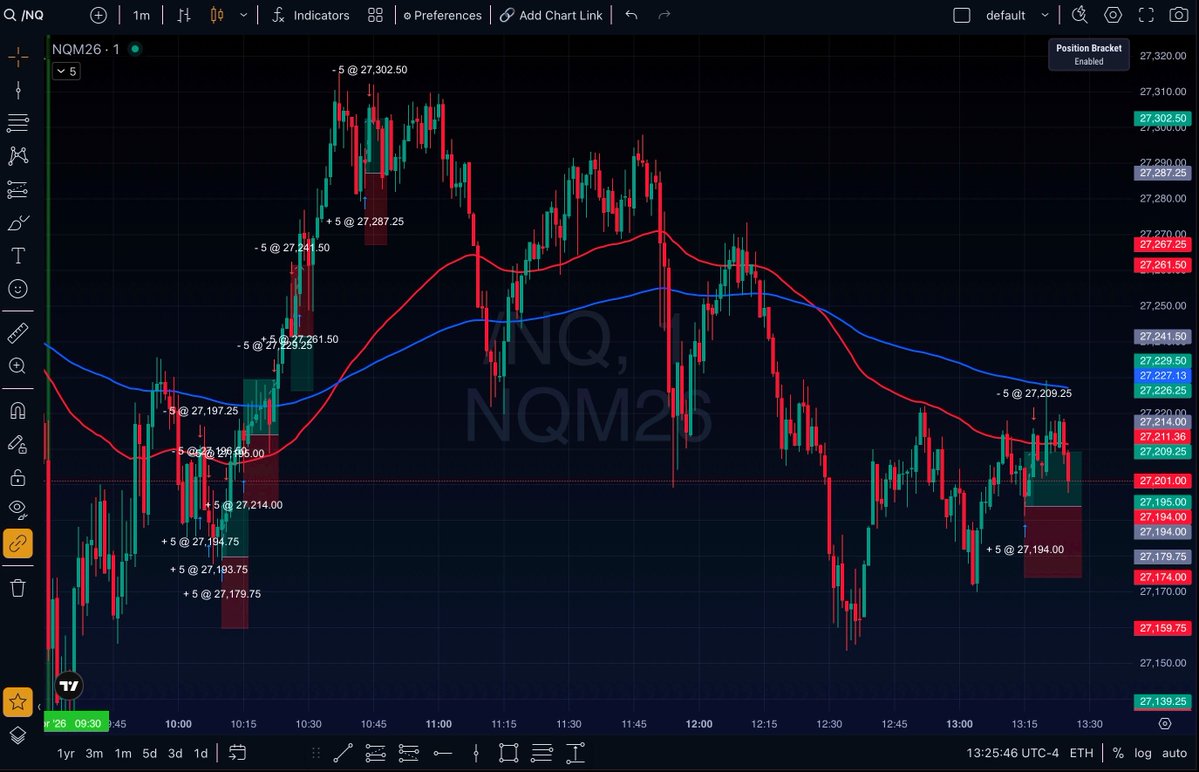1199x772 pixels.
Task: Set range to 1m in bottom bar
Action: pyautogui.click(x=123, y=754)
